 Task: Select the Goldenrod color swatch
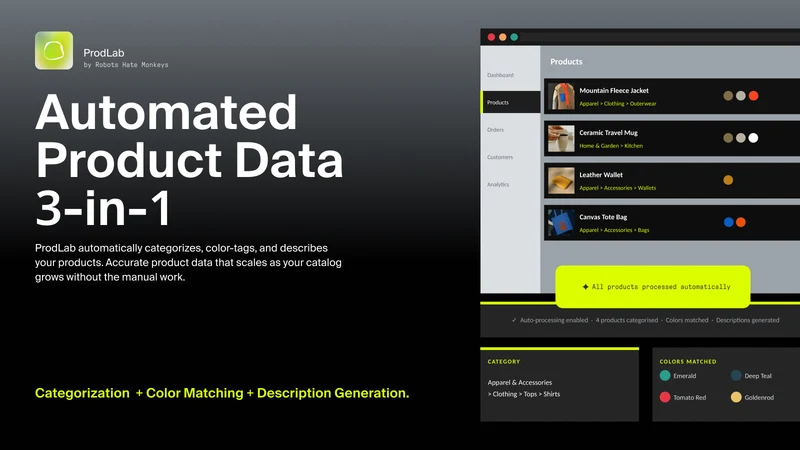[736, 397]
